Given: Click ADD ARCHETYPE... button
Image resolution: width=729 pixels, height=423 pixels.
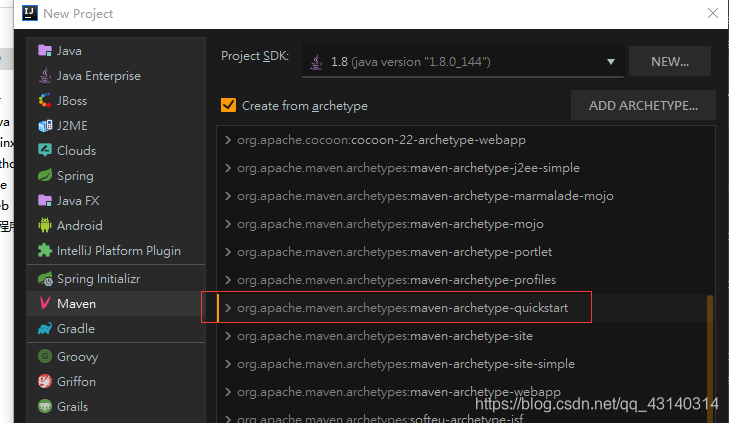Looking at the screenshot, I should [x=643, y=106].
